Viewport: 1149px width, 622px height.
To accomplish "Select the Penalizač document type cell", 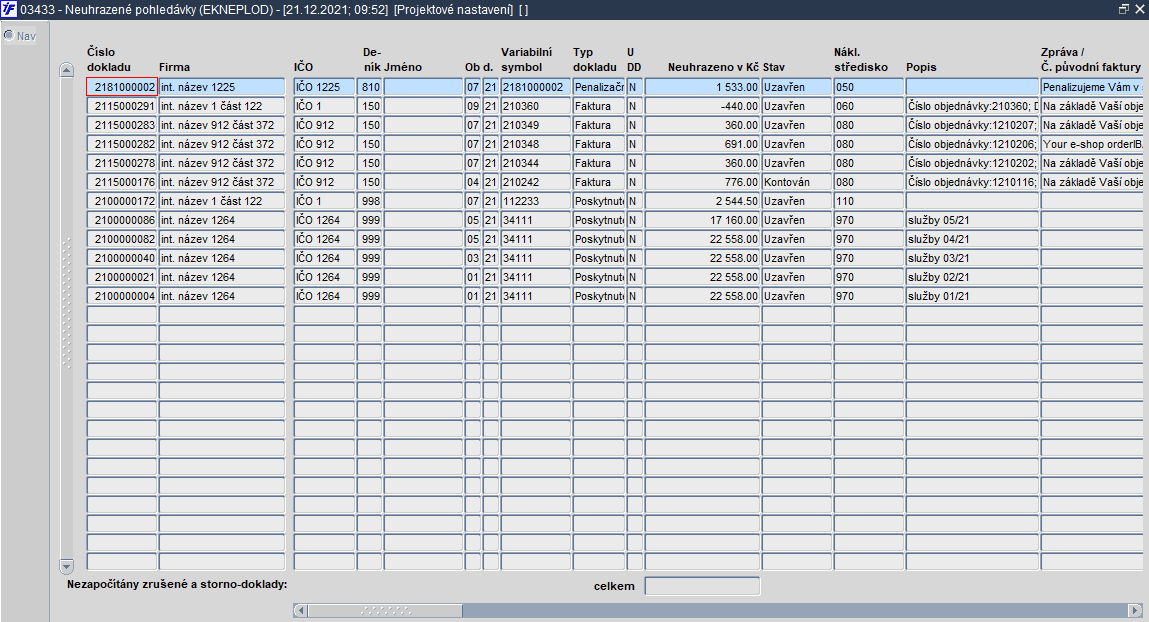I will click(x=599, y=87).
